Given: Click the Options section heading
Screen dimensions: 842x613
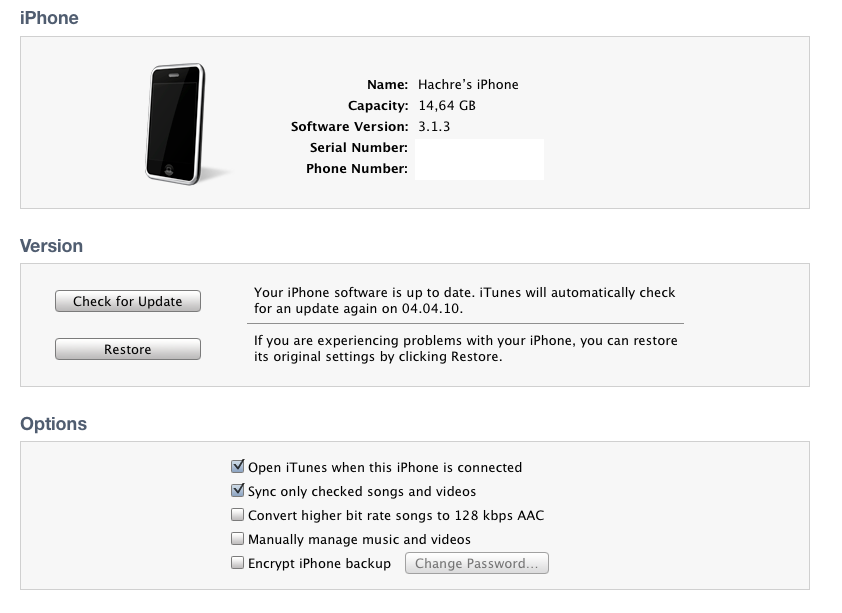Looking at the screenshot, I should (x=54, y=424).
